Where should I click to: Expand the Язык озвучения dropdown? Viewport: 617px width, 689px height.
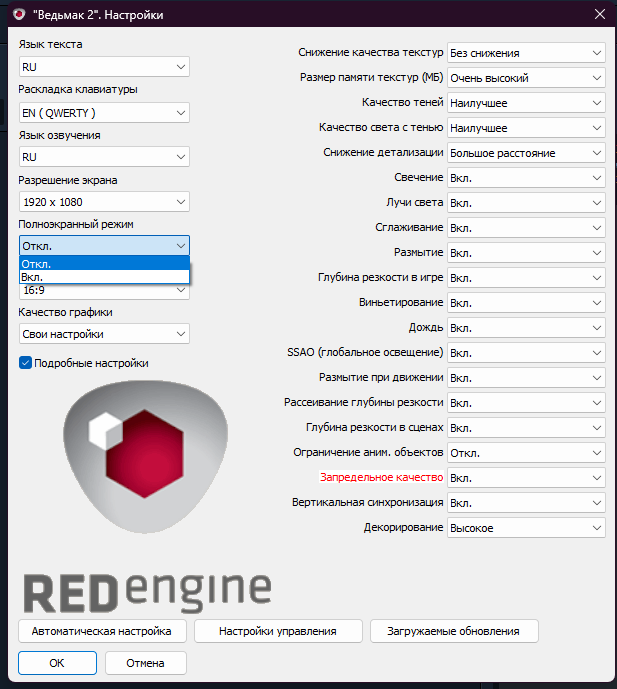pos(104,157)
